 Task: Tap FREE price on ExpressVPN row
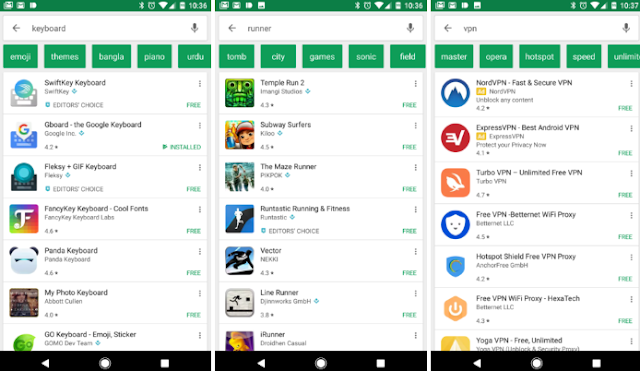point(625,153)
